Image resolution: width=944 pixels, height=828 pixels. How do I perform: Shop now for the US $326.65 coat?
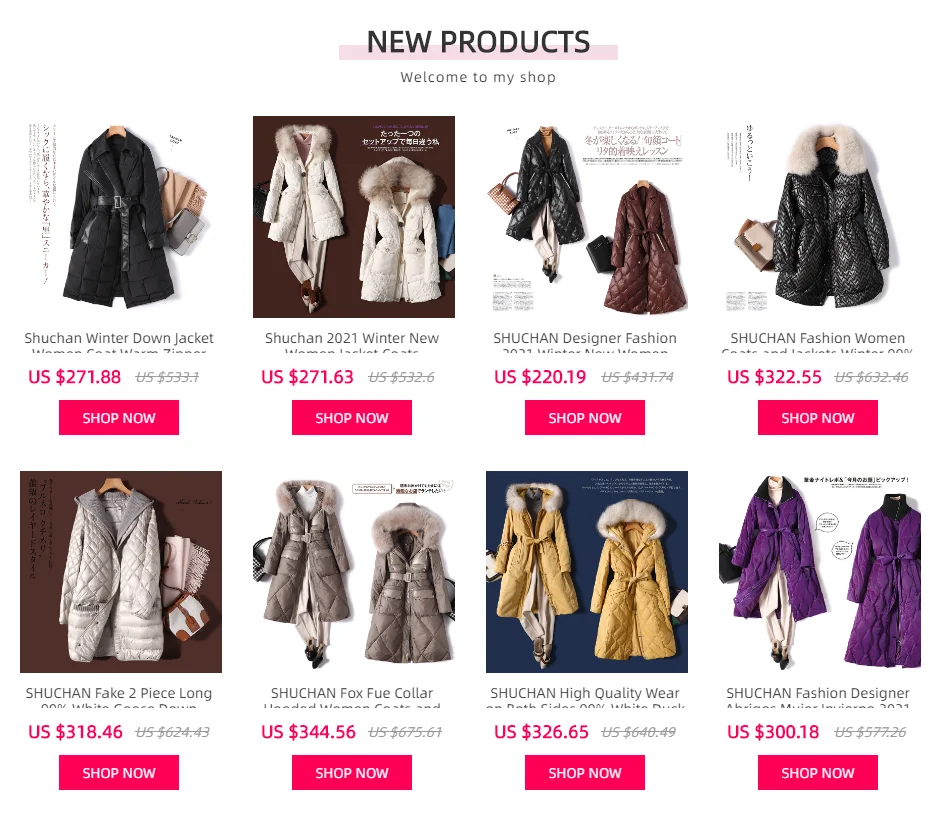click(x=585, y=773)
